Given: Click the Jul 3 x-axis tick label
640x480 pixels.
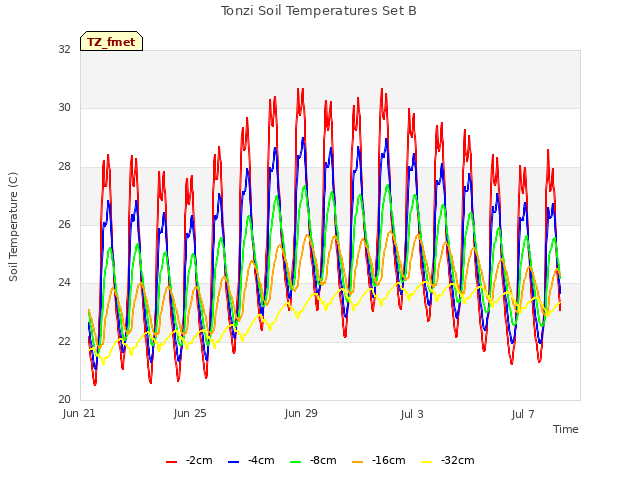Looking at the screenshot, I should [412, 414].
